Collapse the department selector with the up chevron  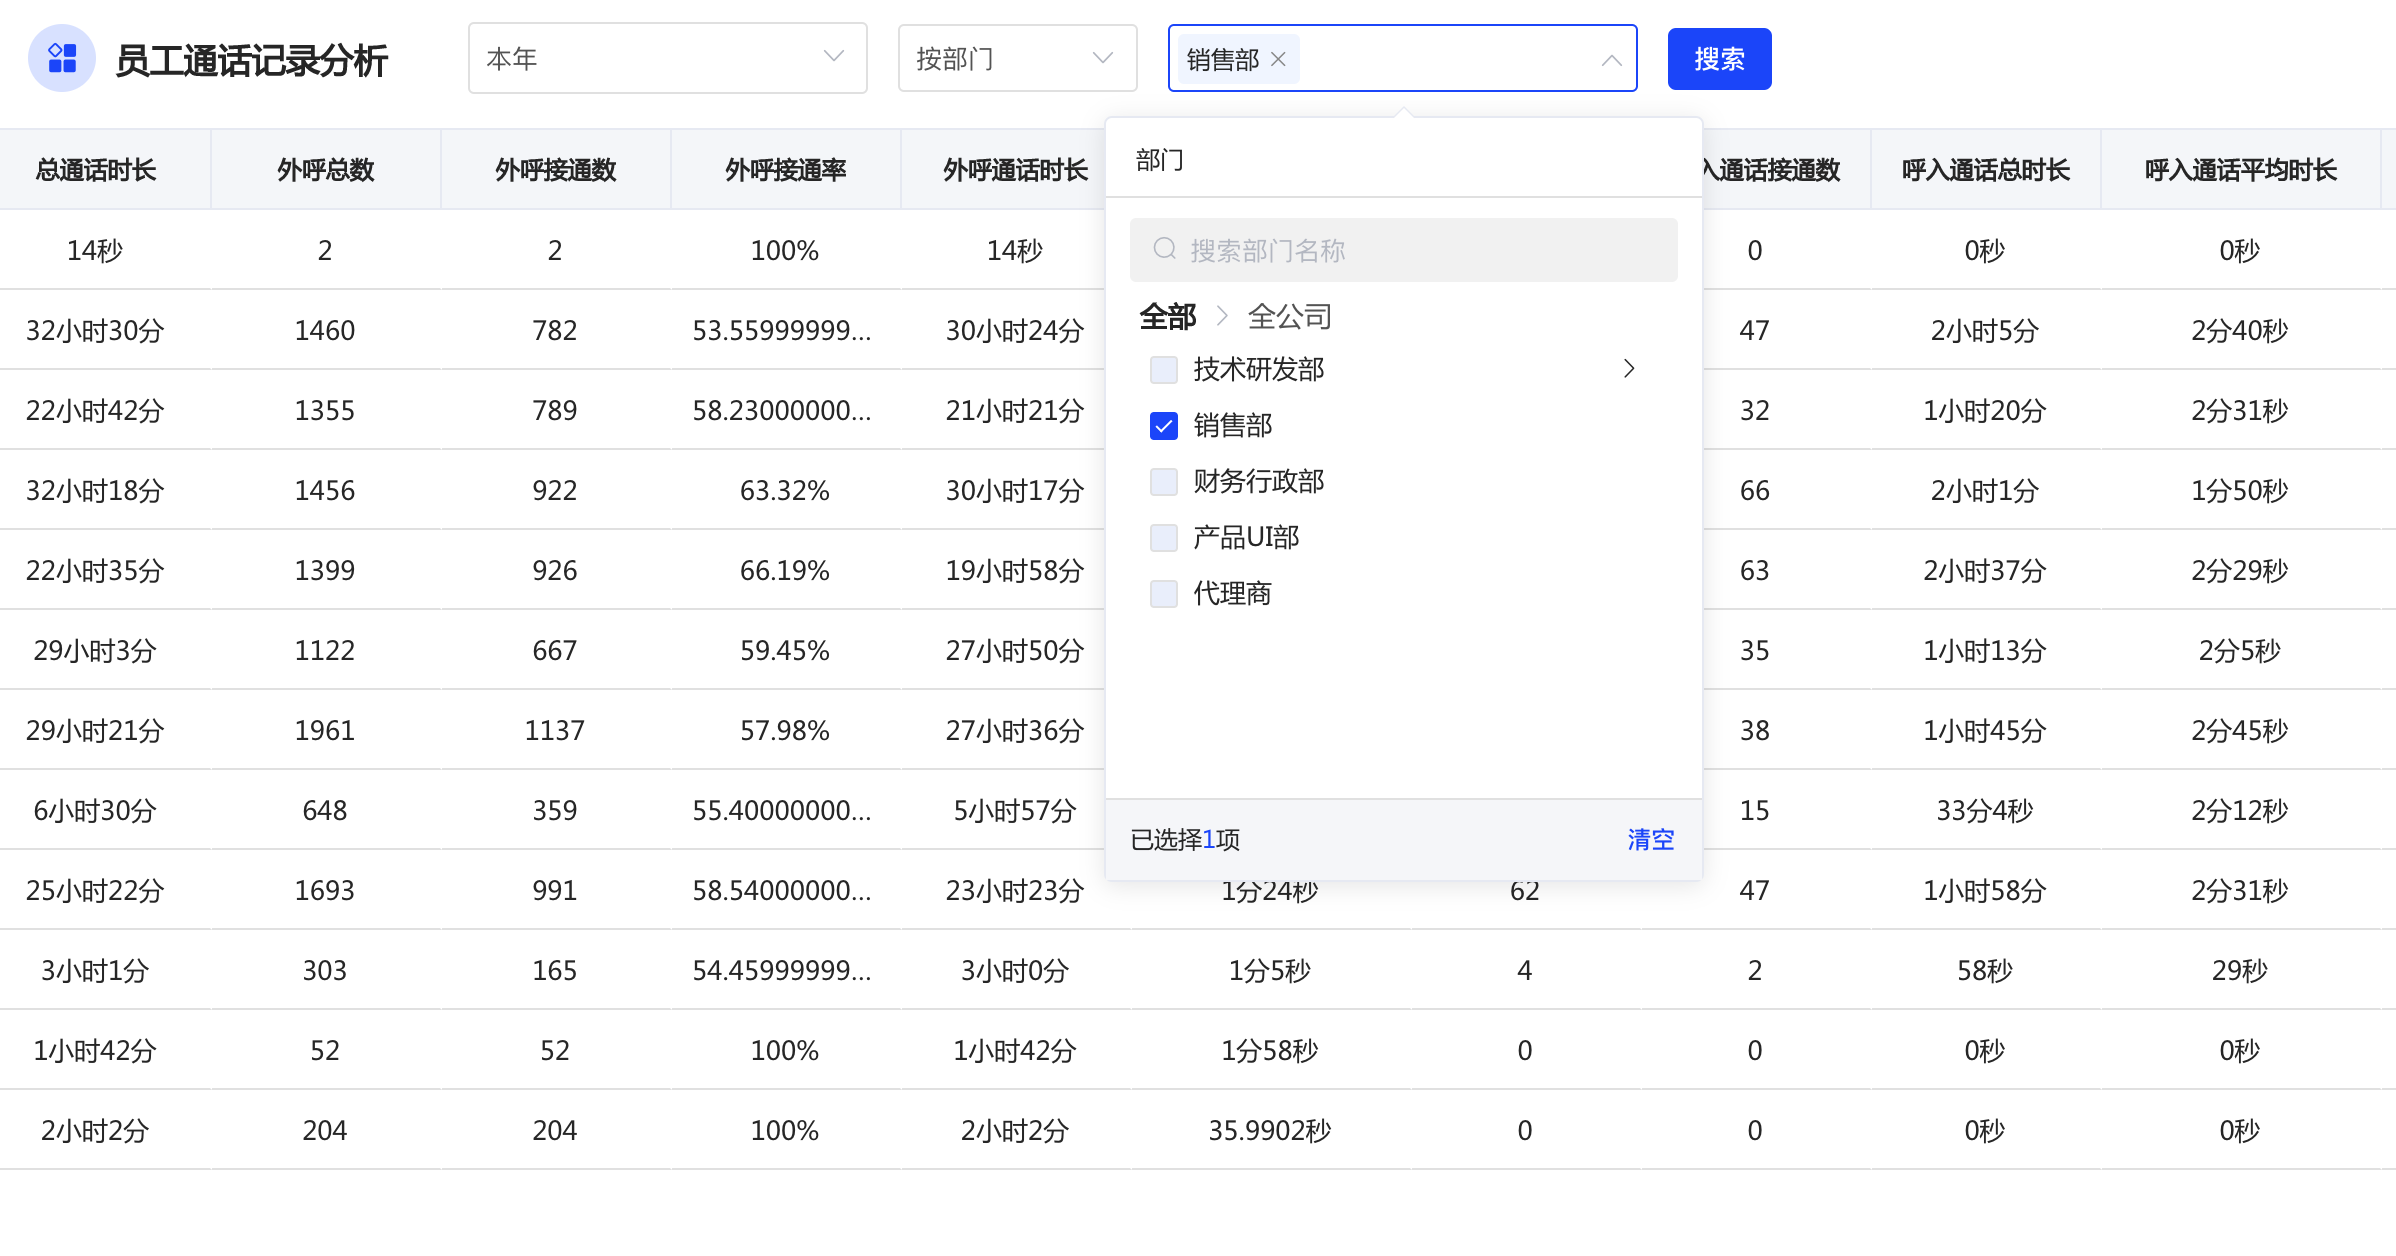tap(1611, 60)
